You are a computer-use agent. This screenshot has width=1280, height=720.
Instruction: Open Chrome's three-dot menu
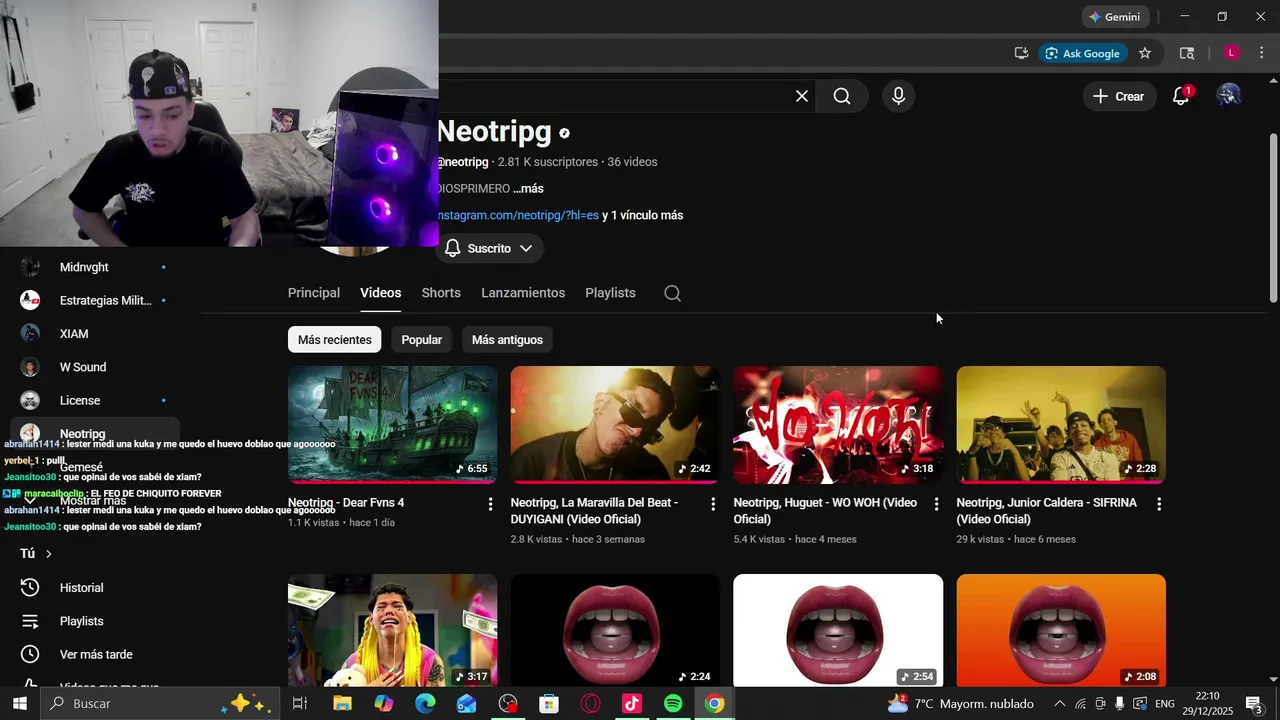point(1263,53)
